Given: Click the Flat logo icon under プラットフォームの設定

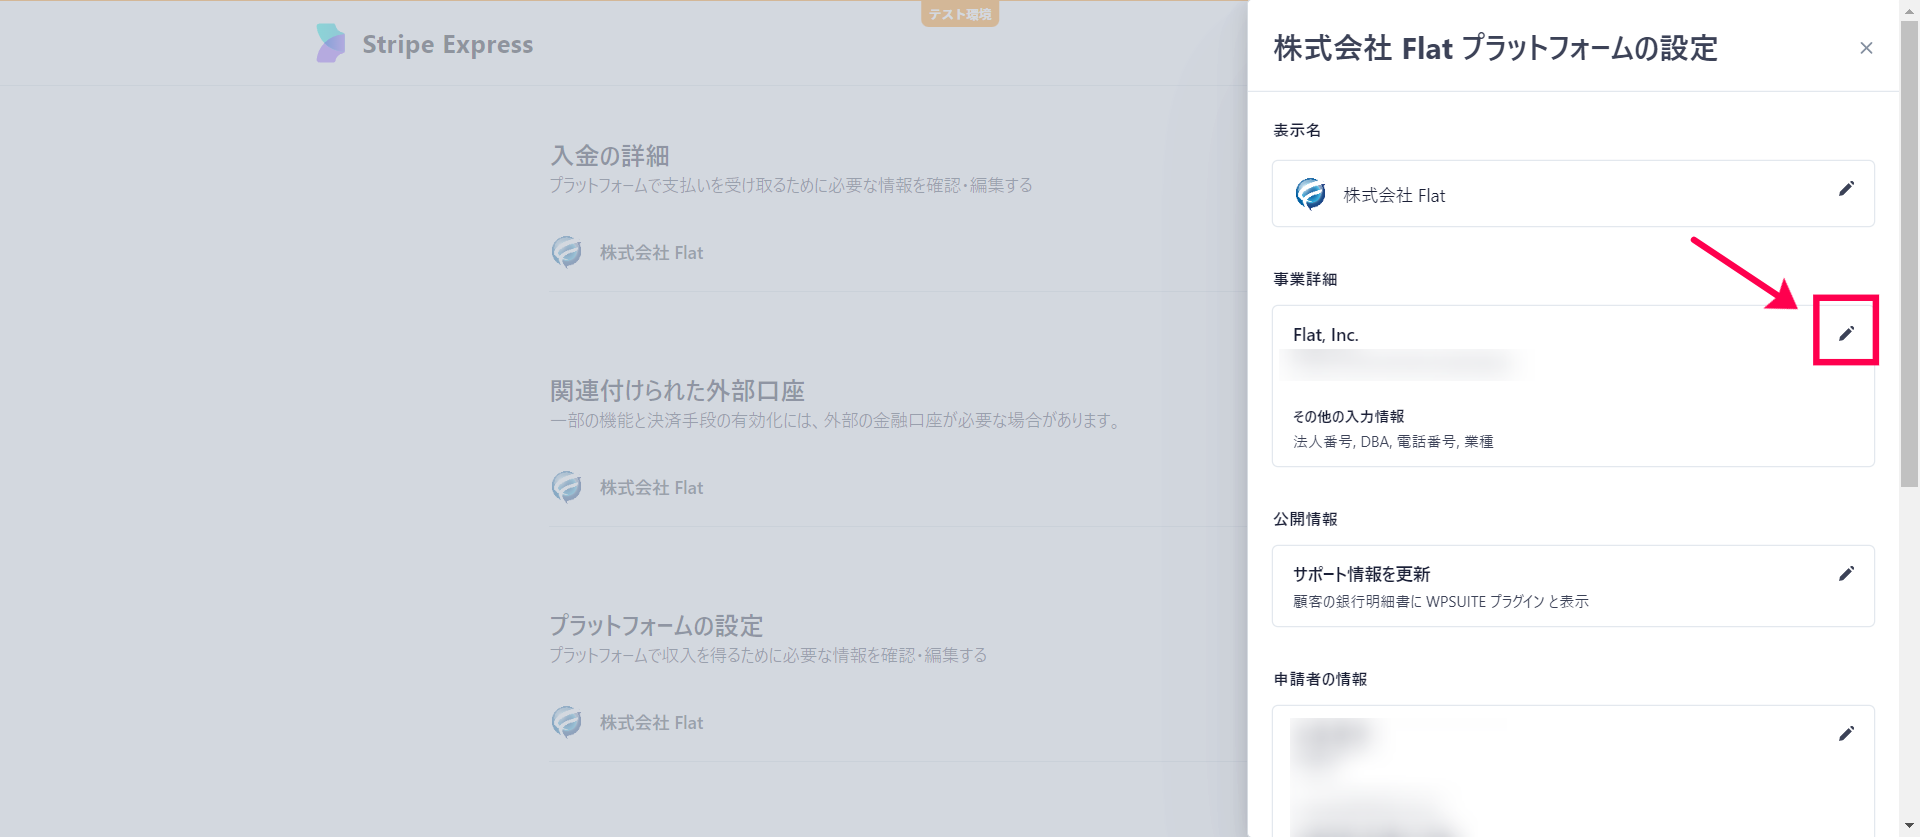Looking at the screenshot, I should [567, 722].
